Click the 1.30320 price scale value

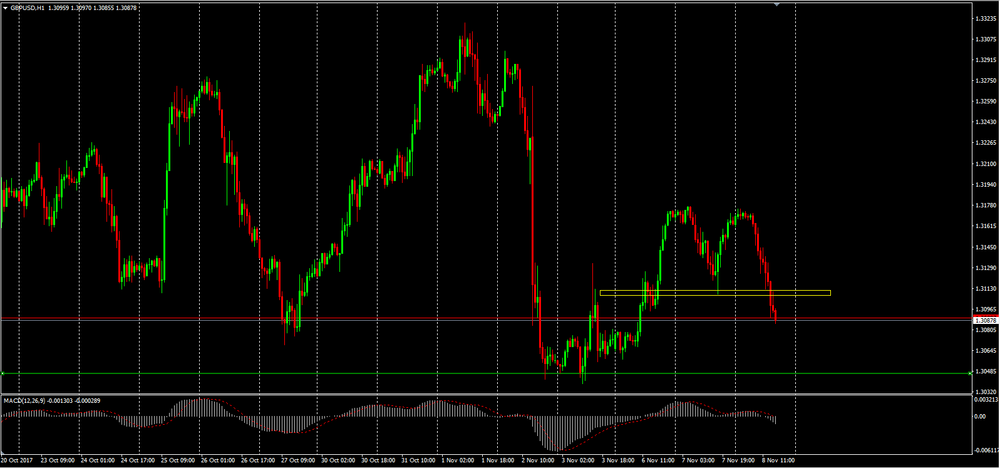[x=985, y=391]
